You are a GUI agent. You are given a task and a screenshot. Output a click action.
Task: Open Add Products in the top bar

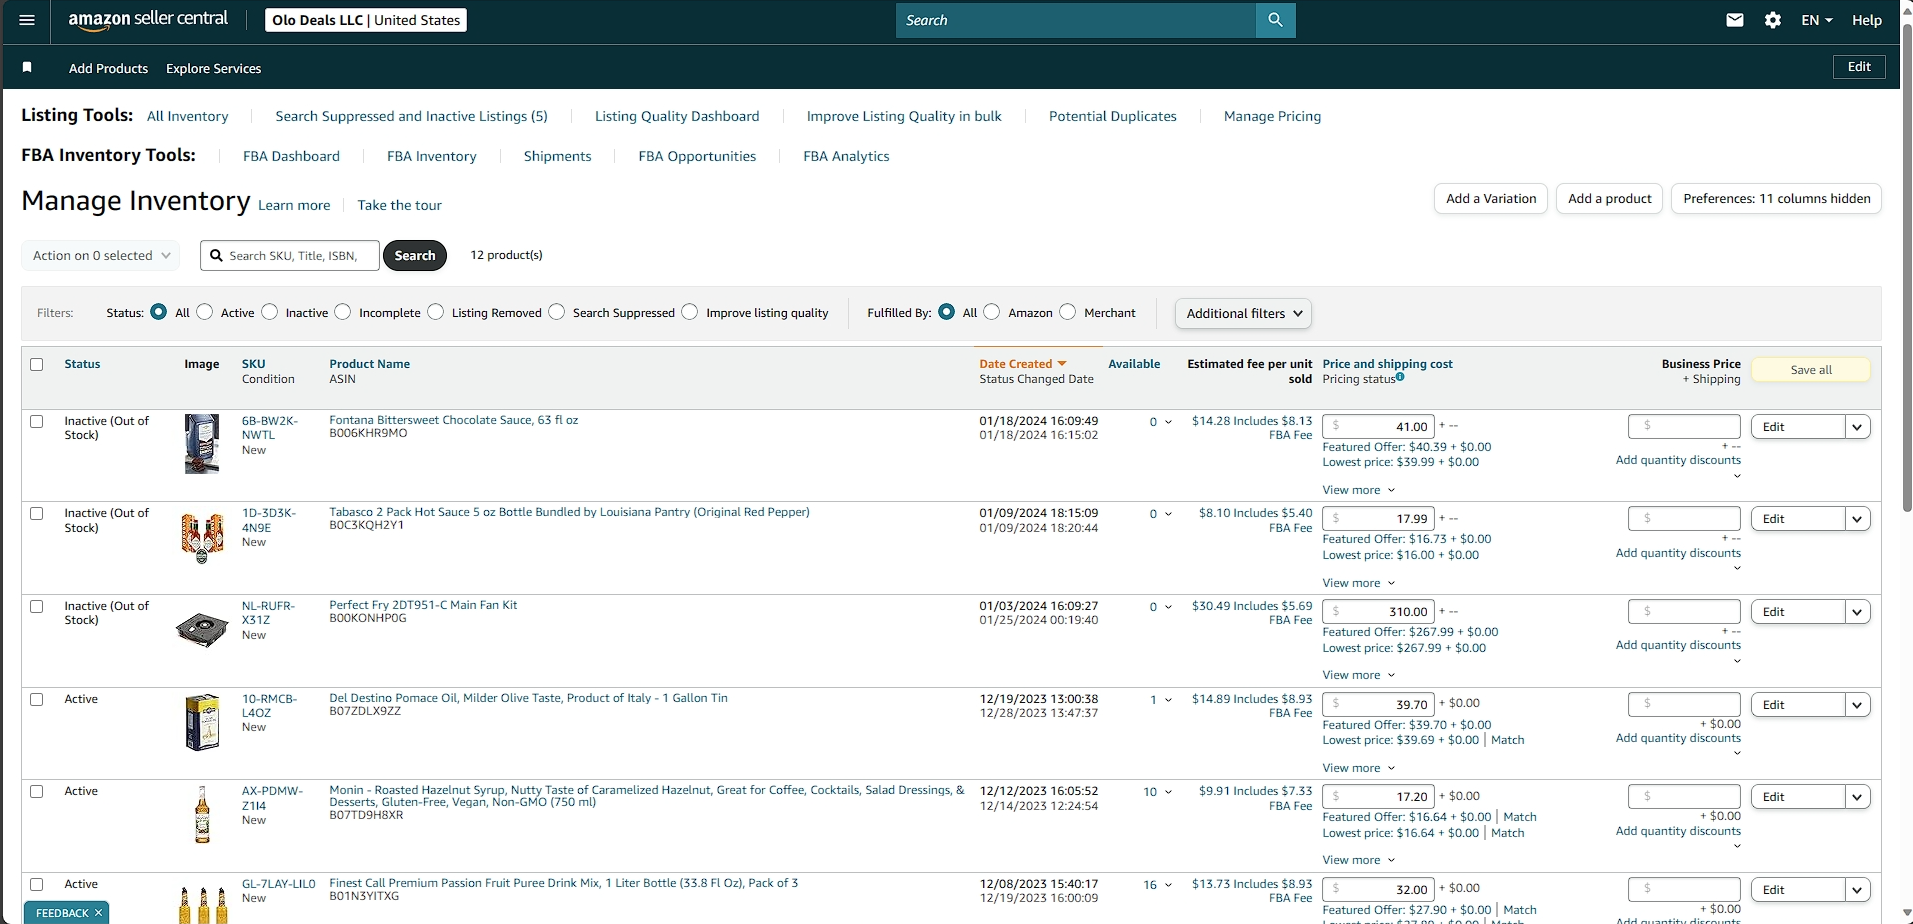click(108, 68)
